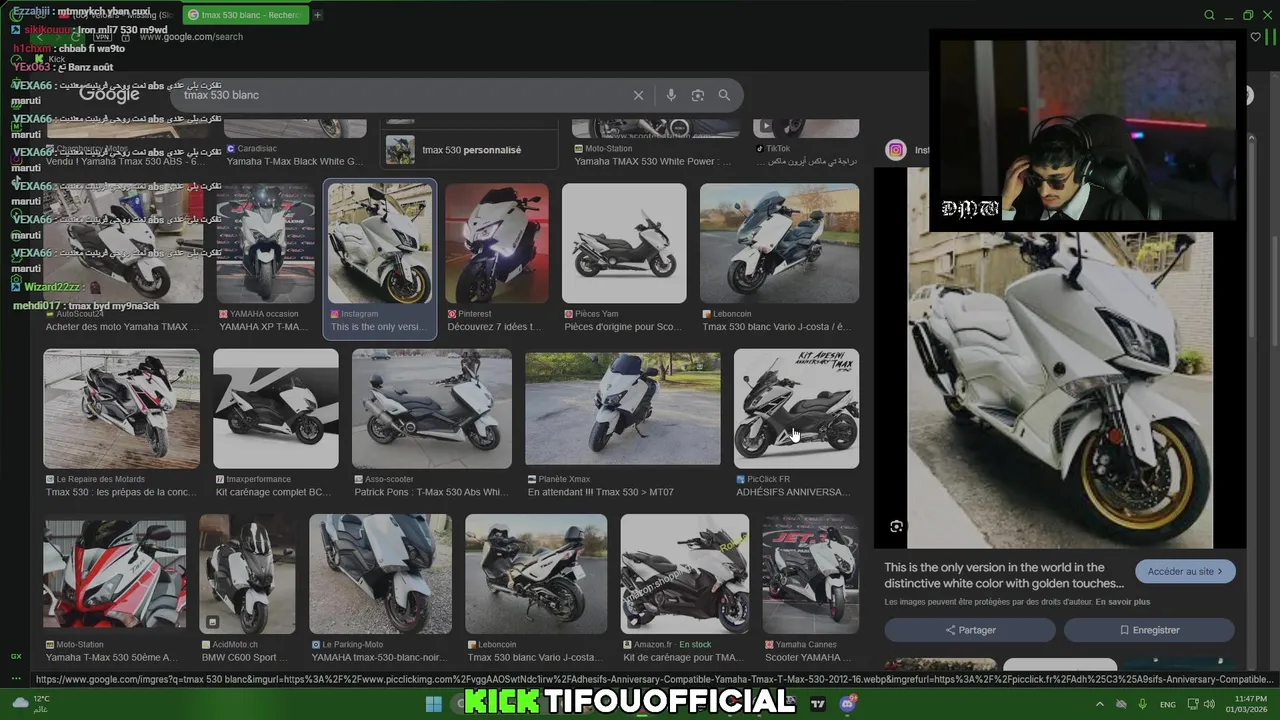Click 'Accéder au site' button
Viewport: 1280px width, 720px height.
coord(1185,571)
